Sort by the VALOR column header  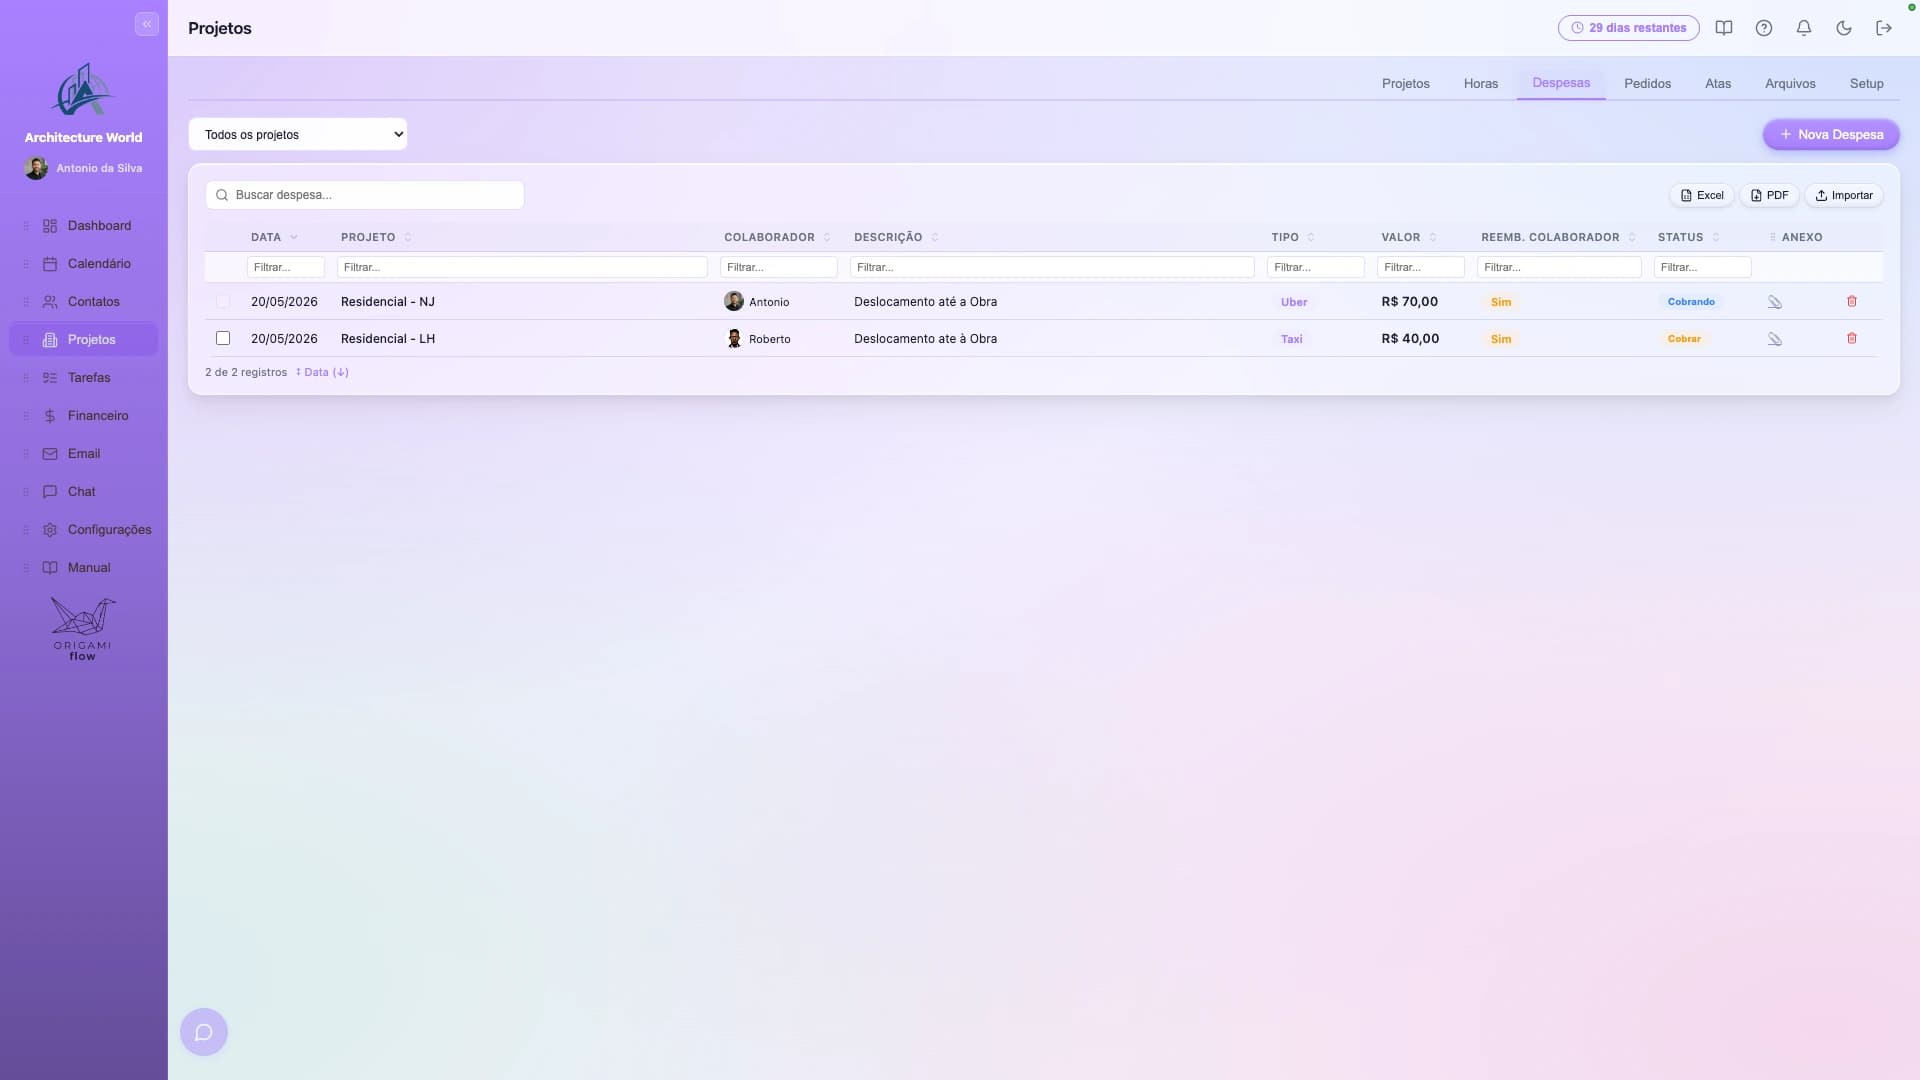coord(1409,237)
